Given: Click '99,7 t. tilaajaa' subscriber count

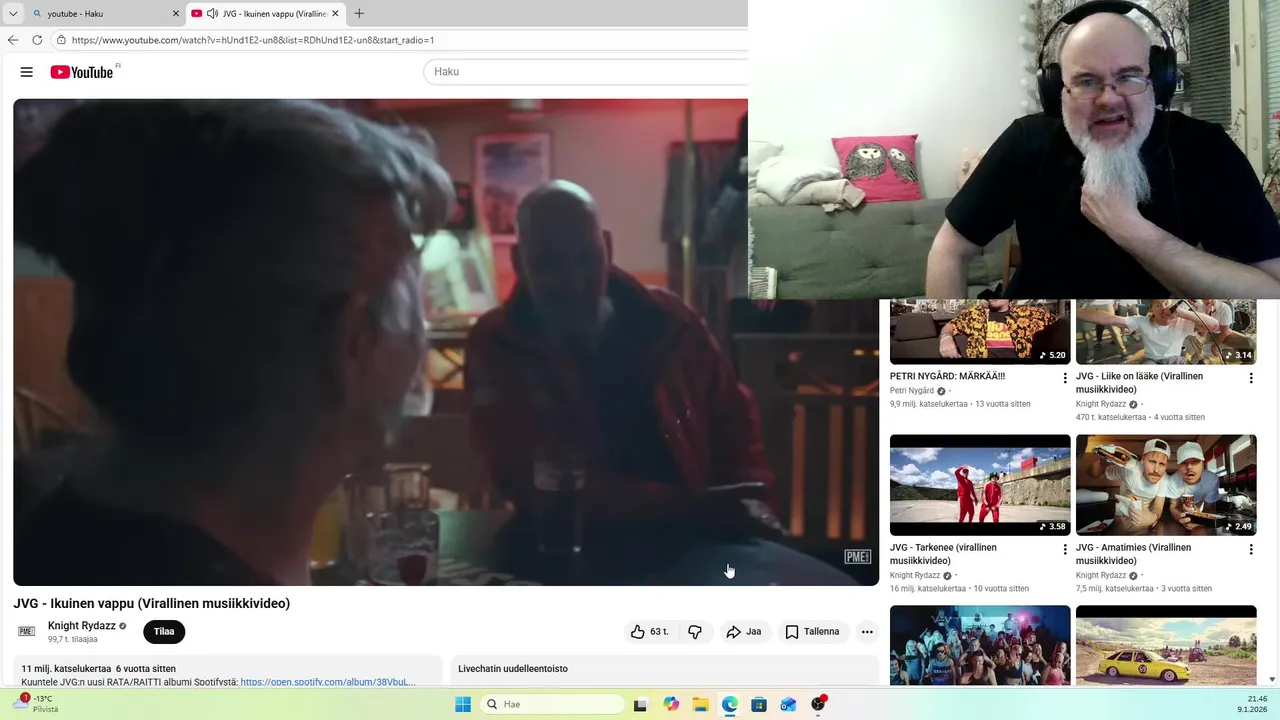Looking at the screenshot, I should click(x=73, y=640).
